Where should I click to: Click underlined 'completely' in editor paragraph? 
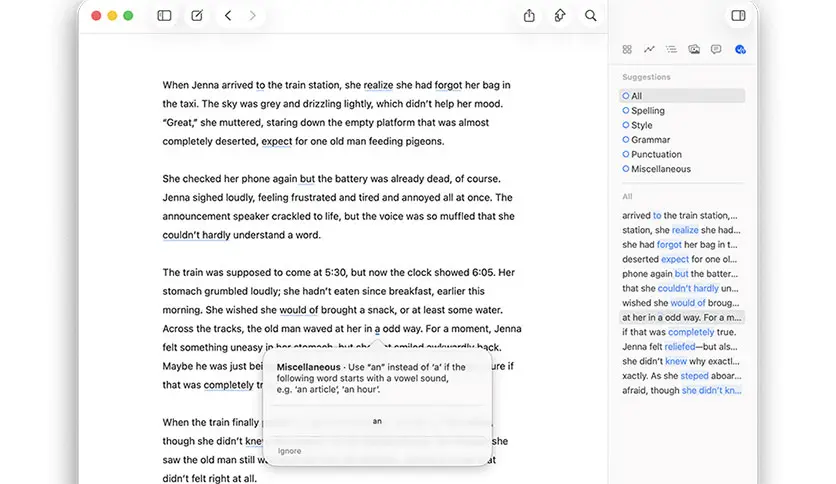[229, 385]
